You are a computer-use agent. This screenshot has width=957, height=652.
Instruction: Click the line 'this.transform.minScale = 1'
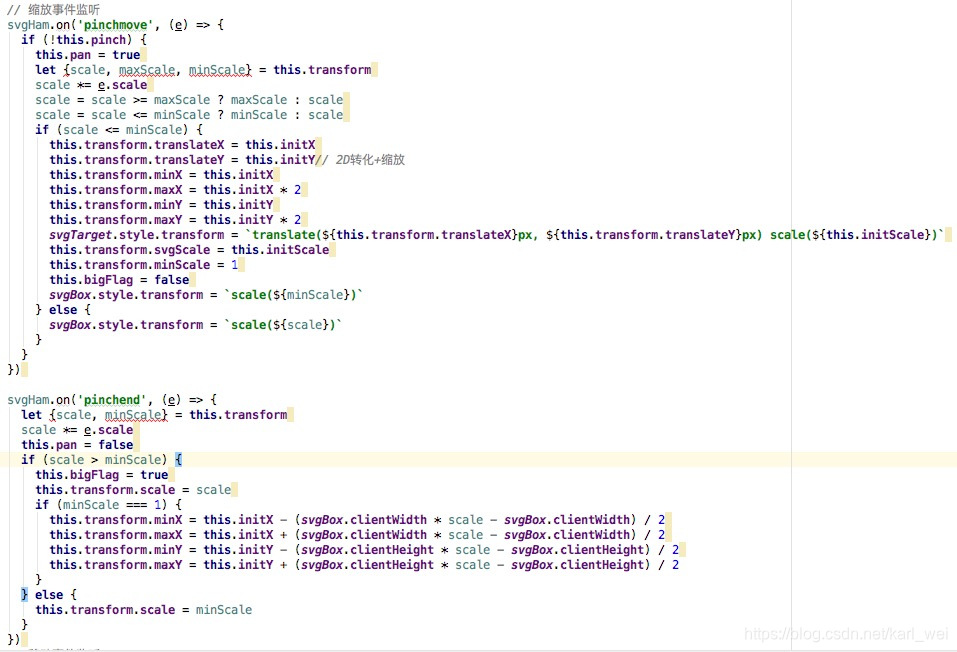144,265
